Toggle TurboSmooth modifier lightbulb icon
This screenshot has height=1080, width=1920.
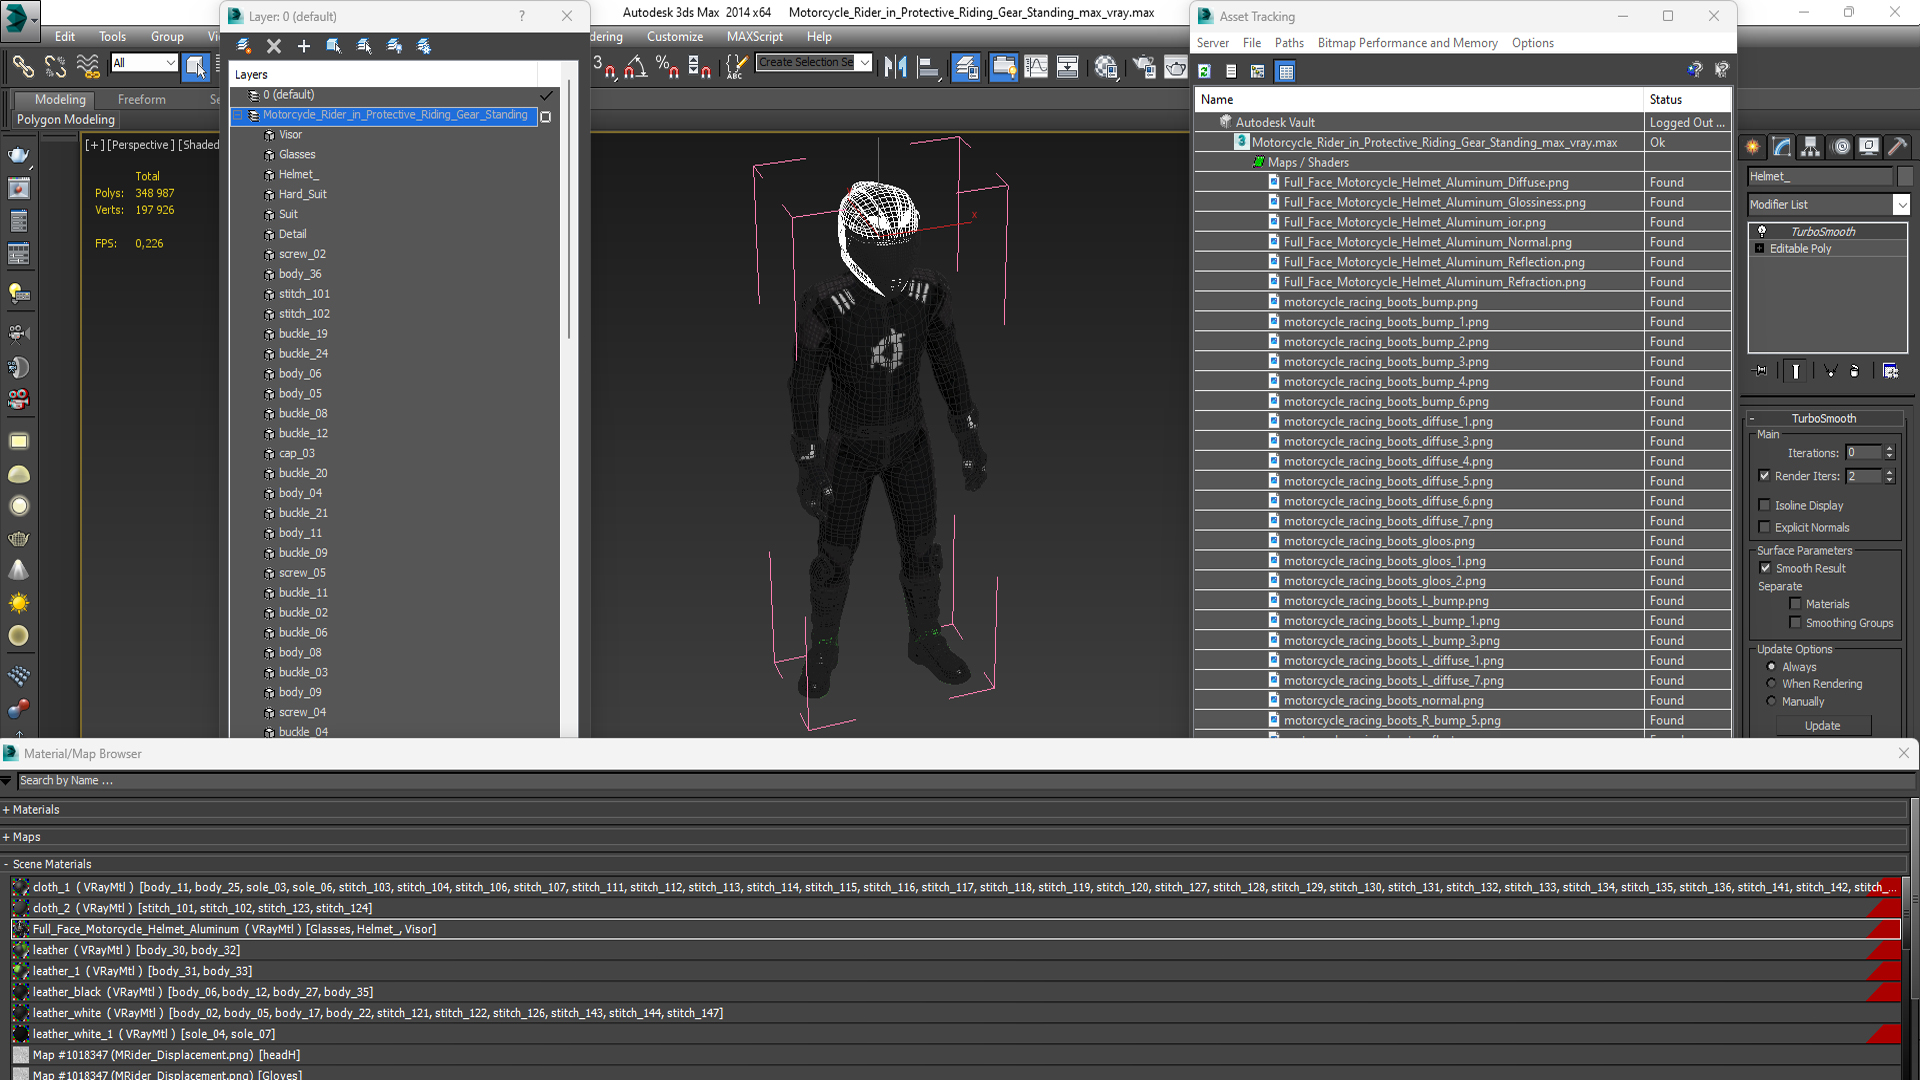click(1762, 231)
